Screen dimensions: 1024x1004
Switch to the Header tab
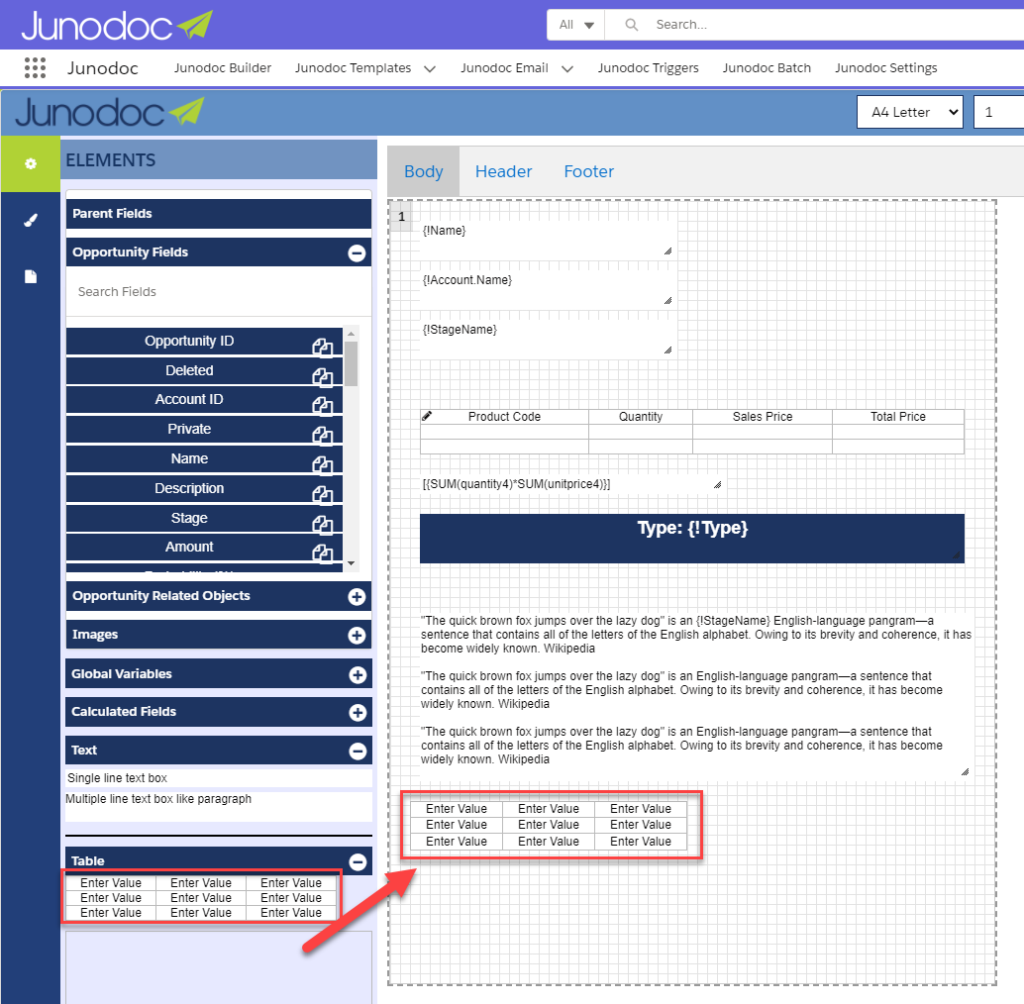pyautogui.click(x=504, y=171)
